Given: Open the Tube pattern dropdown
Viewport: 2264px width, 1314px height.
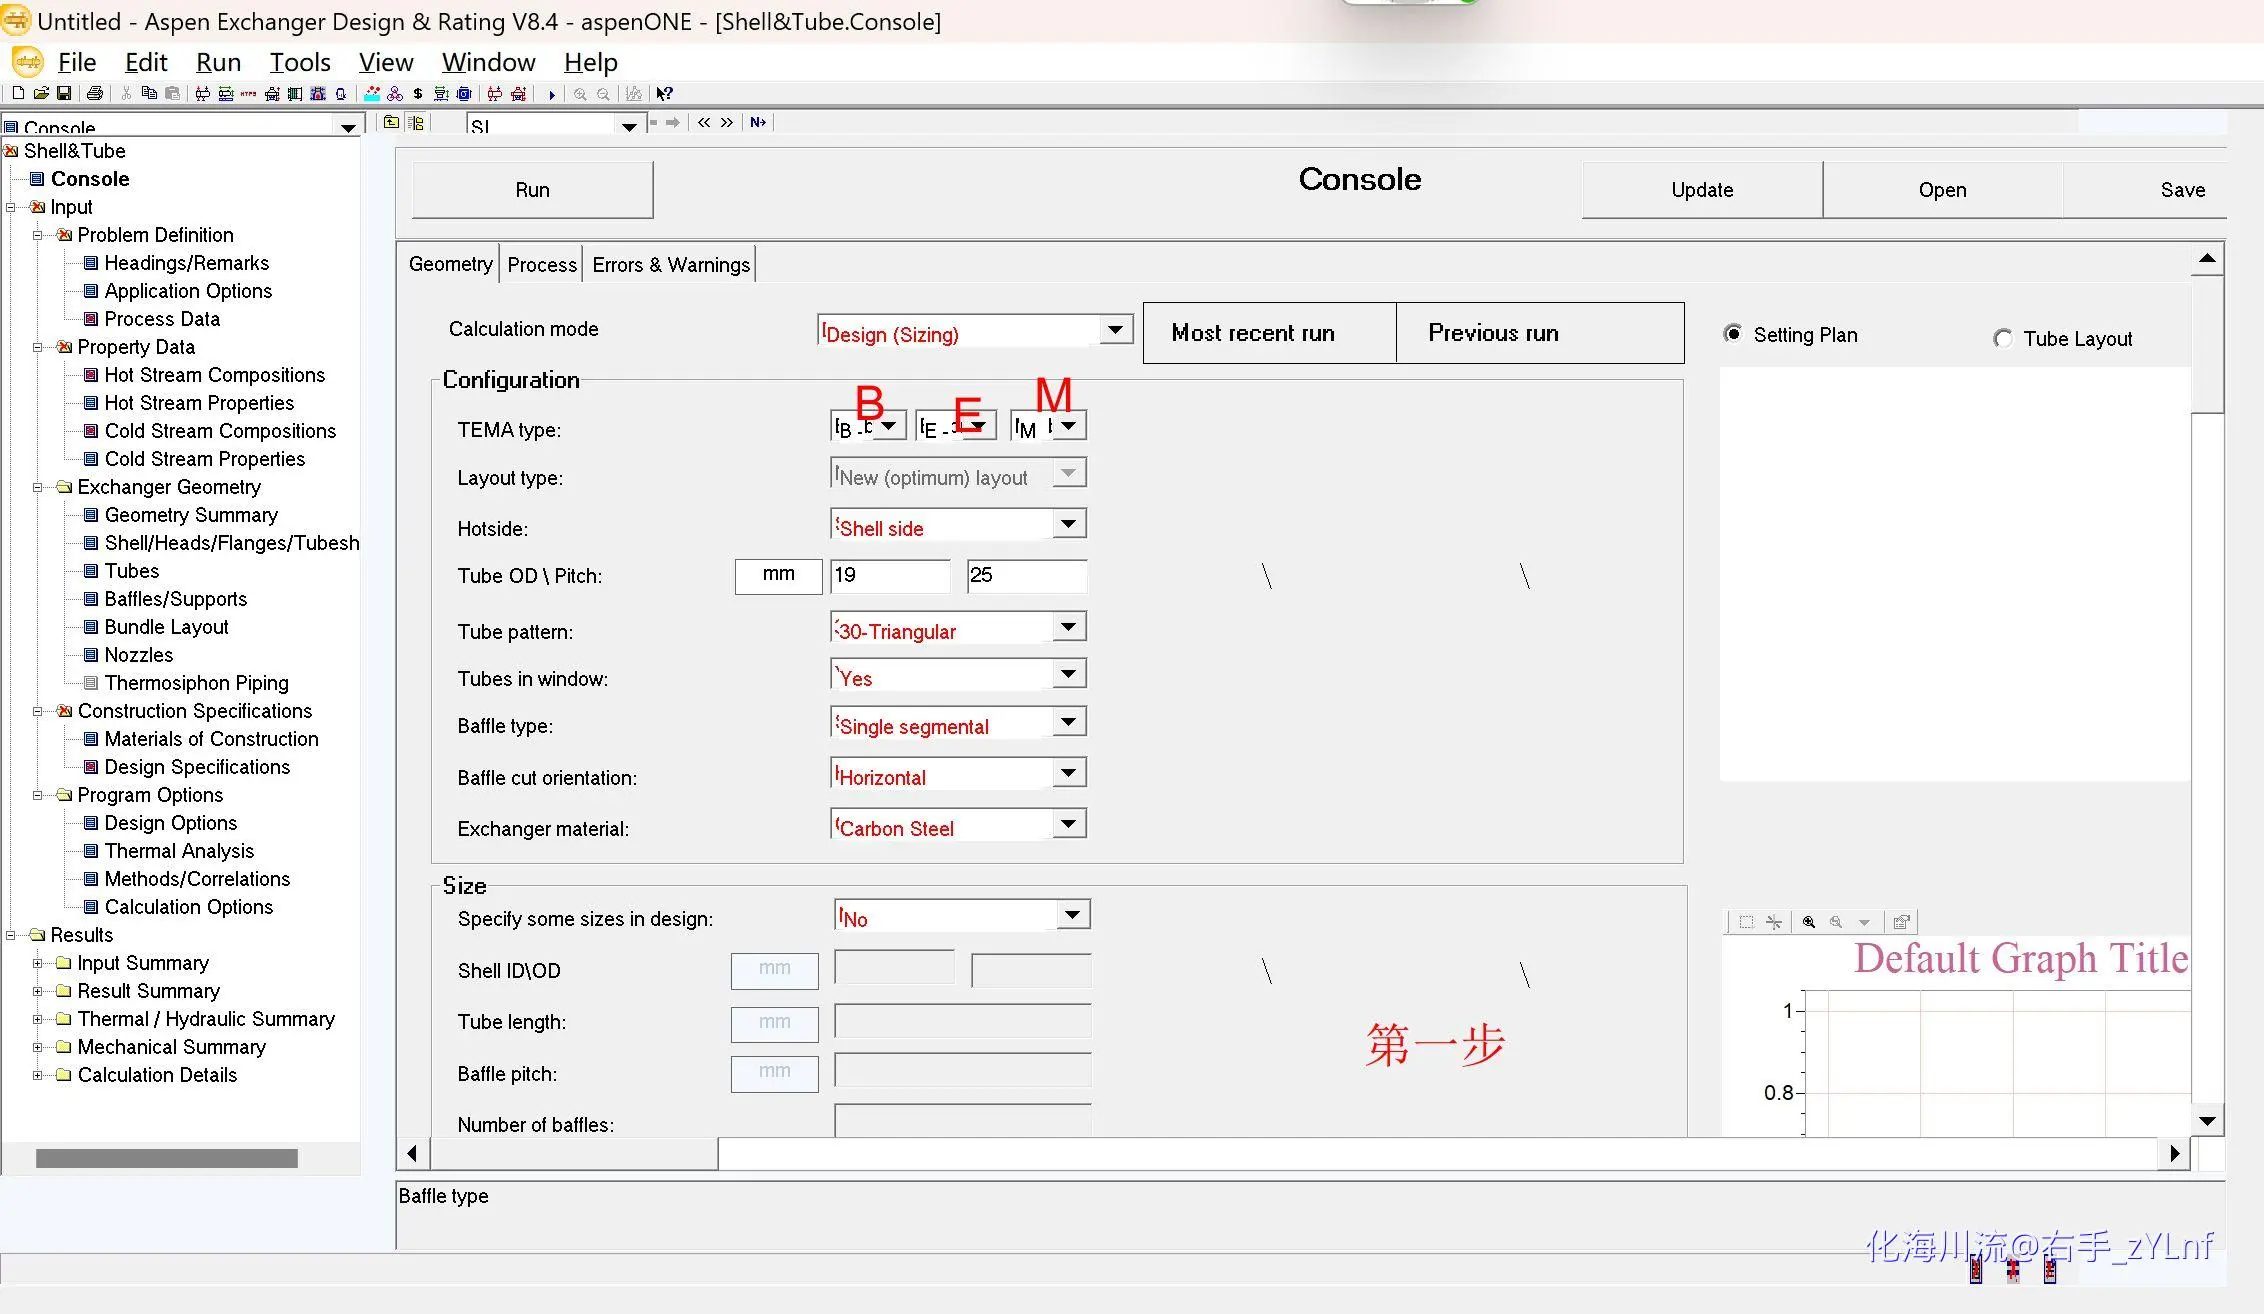Looking at the screenshot, I should click(1069, 627).
